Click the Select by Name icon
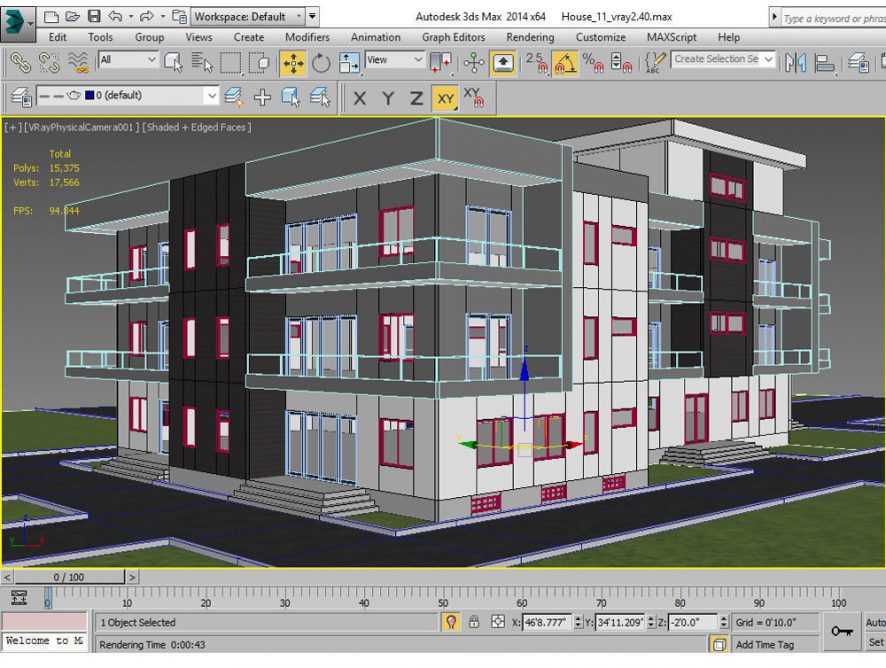The width and height of the screenshot is (886, 668). click(x=202, y=62)
